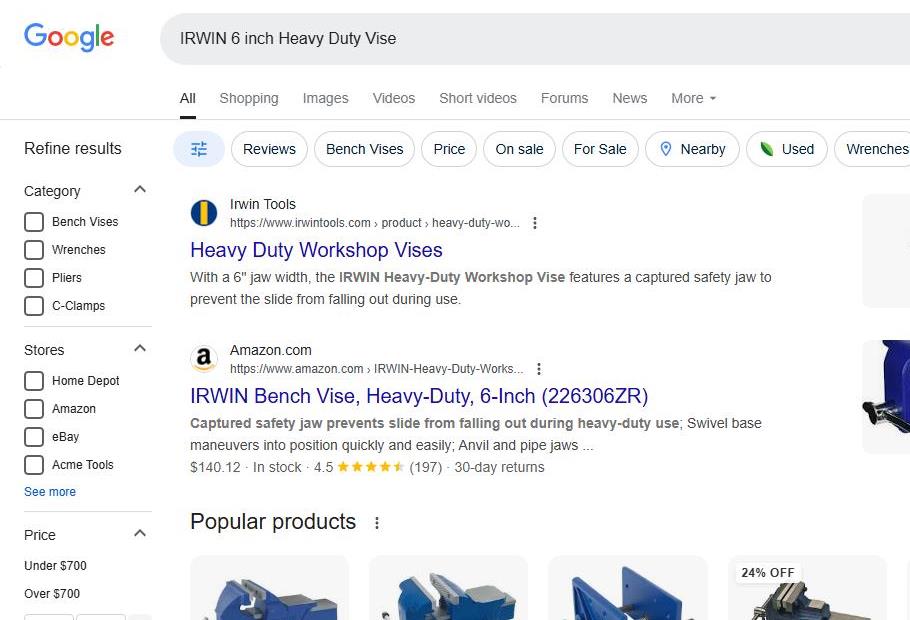Click the star rating on Amazon result
This screenshot has height=620, width=910.
(370, 467)
